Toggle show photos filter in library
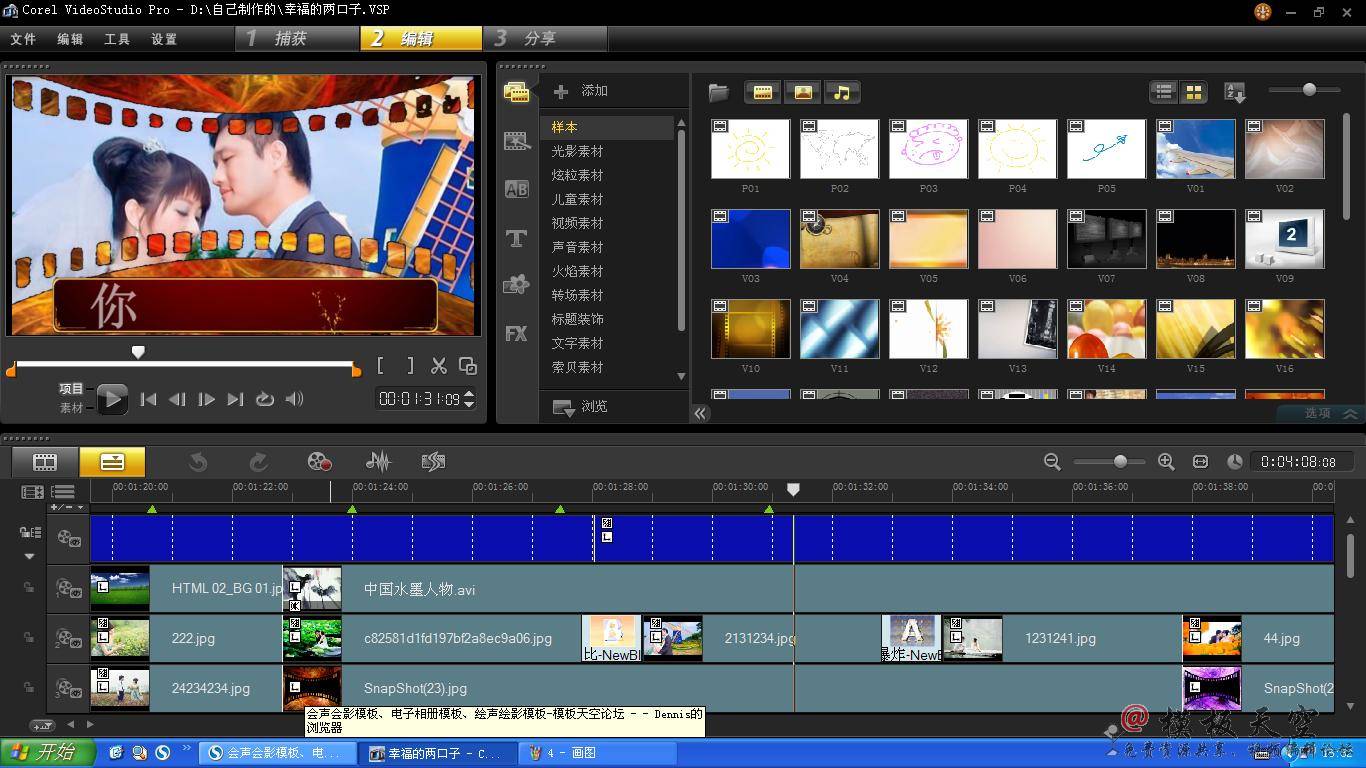Viewport: 1366px width, 768px height. point(802,92)
